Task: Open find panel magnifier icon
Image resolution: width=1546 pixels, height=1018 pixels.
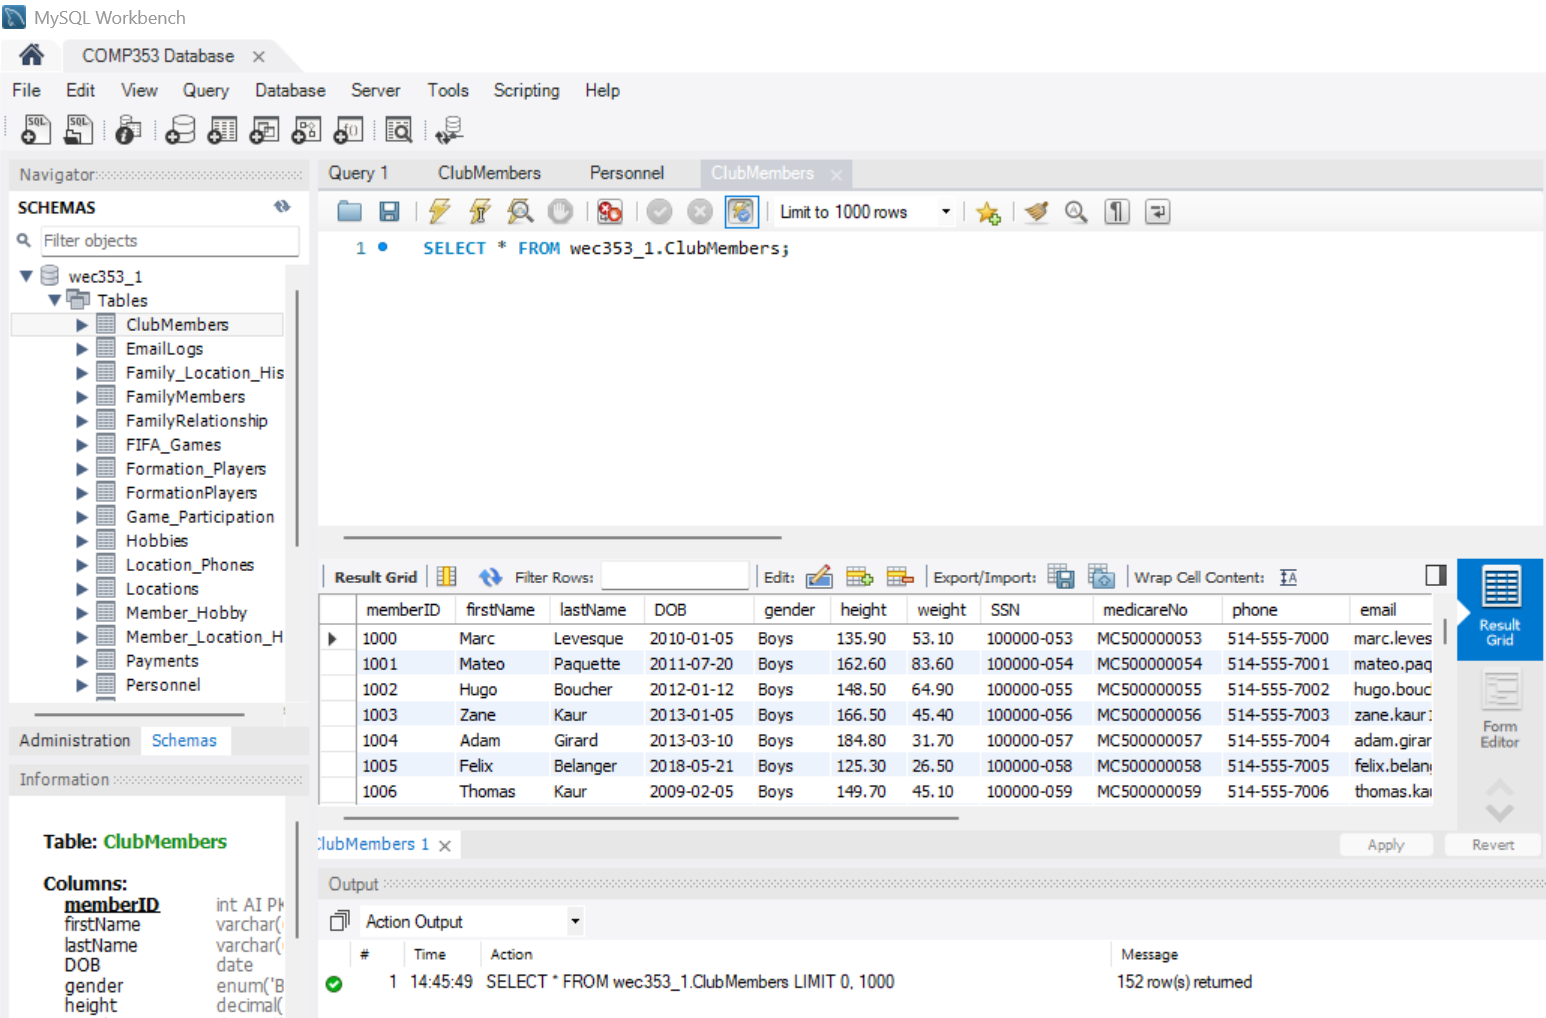Action: (1076, 211)
